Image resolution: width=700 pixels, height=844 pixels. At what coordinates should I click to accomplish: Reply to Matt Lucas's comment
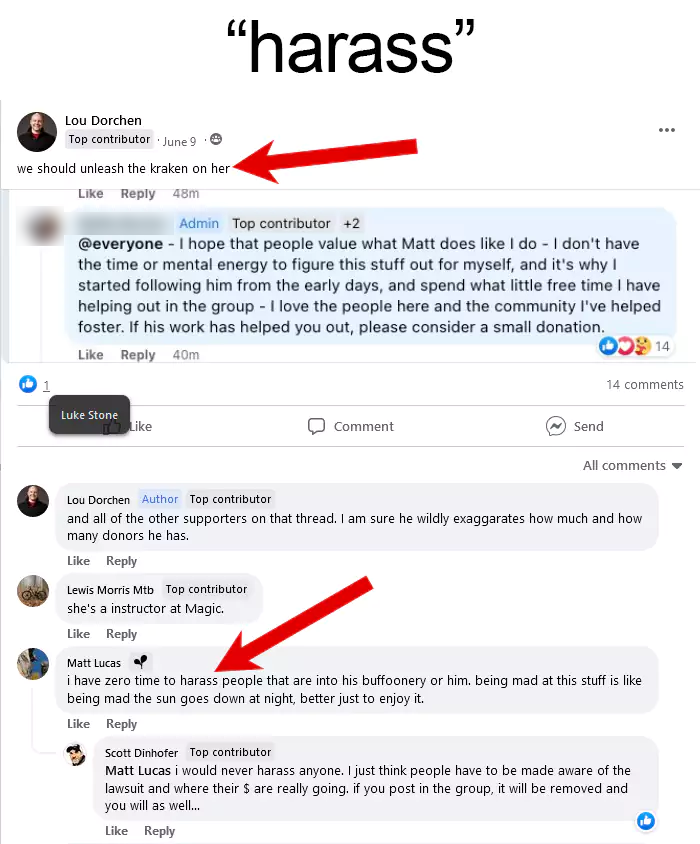pyautogui.click(x=121, y=723)
